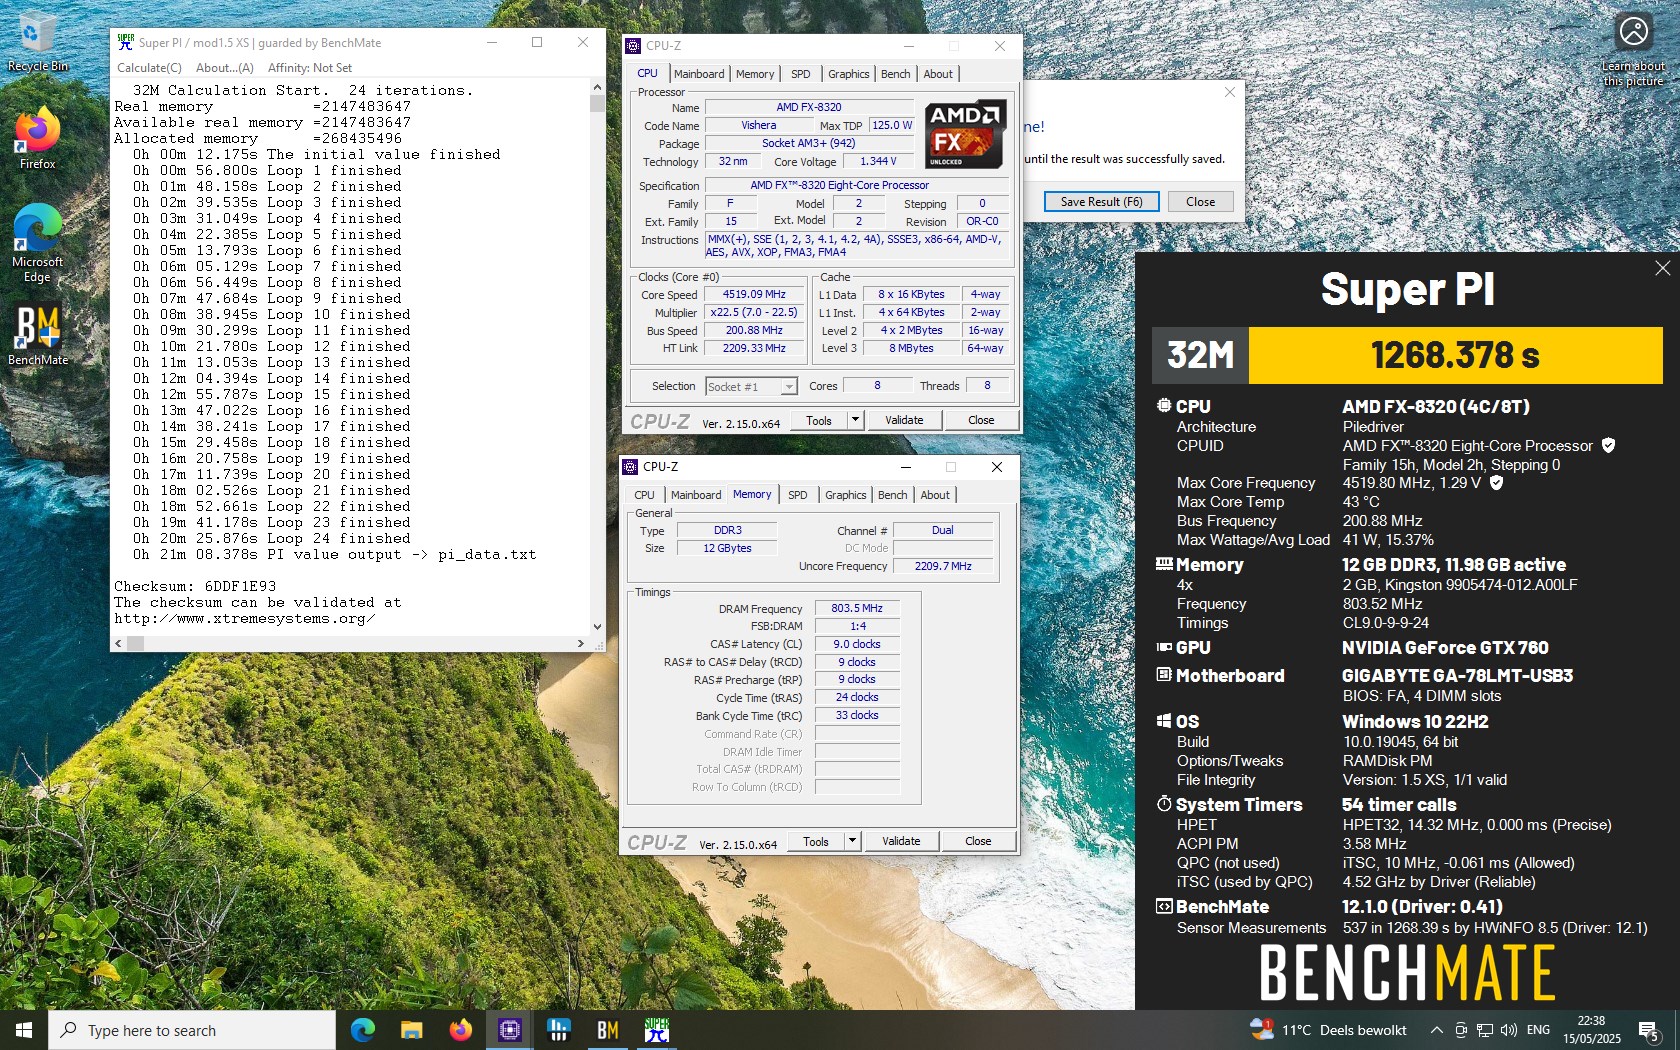Click Tools button in lower CPU-Z

point(816,841)
